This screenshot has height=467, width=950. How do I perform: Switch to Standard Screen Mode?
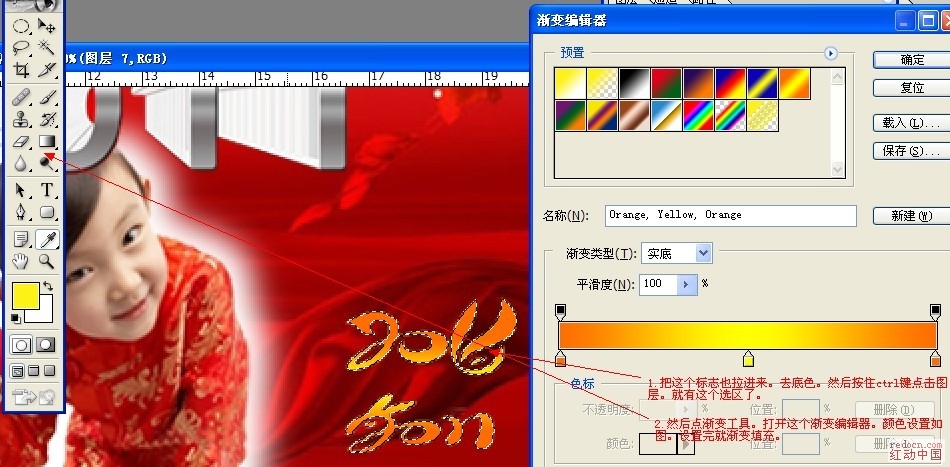tap(18, 371)
